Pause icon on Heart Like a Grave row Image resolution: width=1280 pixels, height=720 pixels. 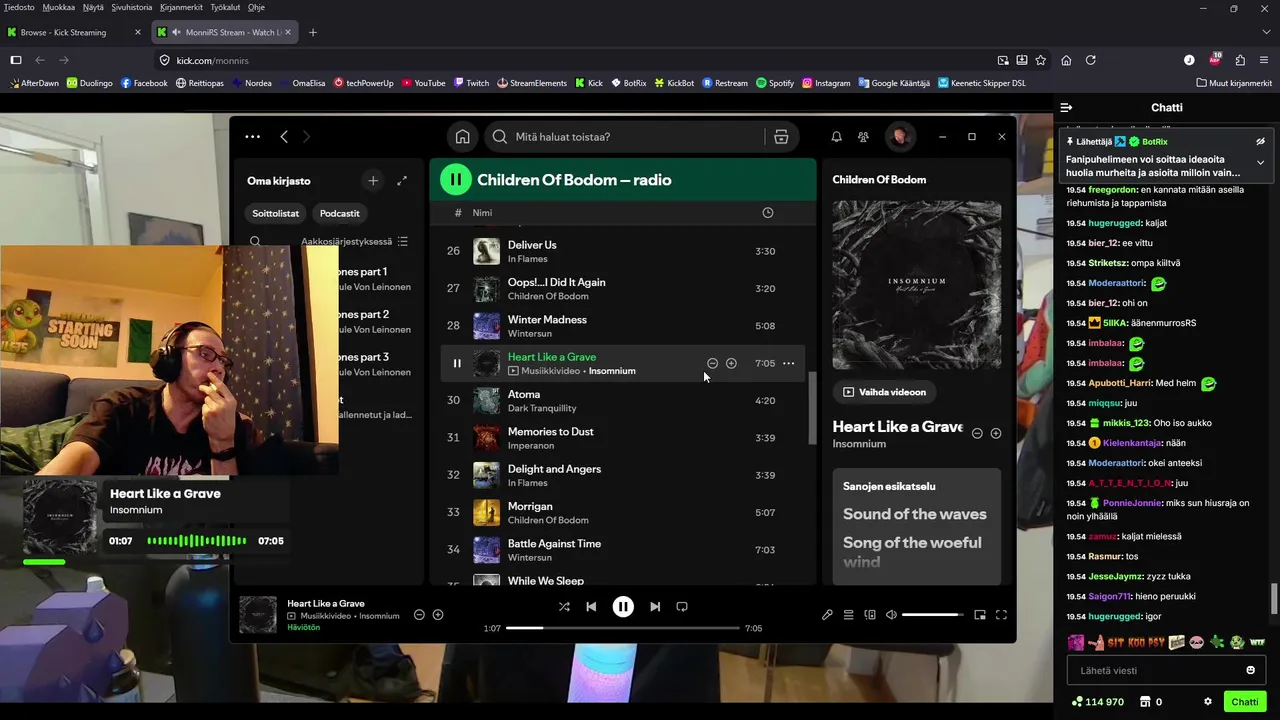tap(457, 363)
